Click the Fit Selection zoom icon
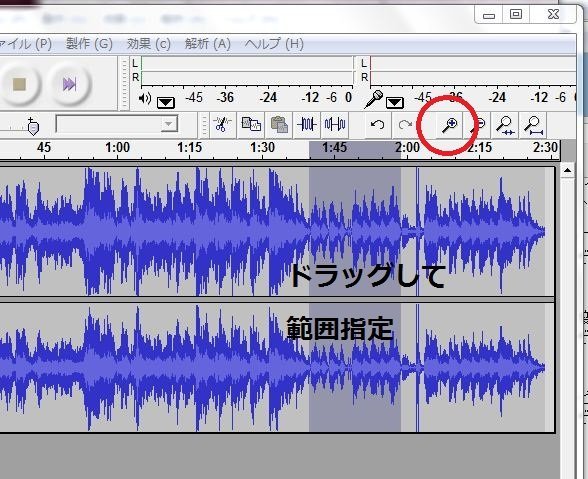The width and height of the screenshot is (588, 479). pyautogui.click(x=505, y=125)
